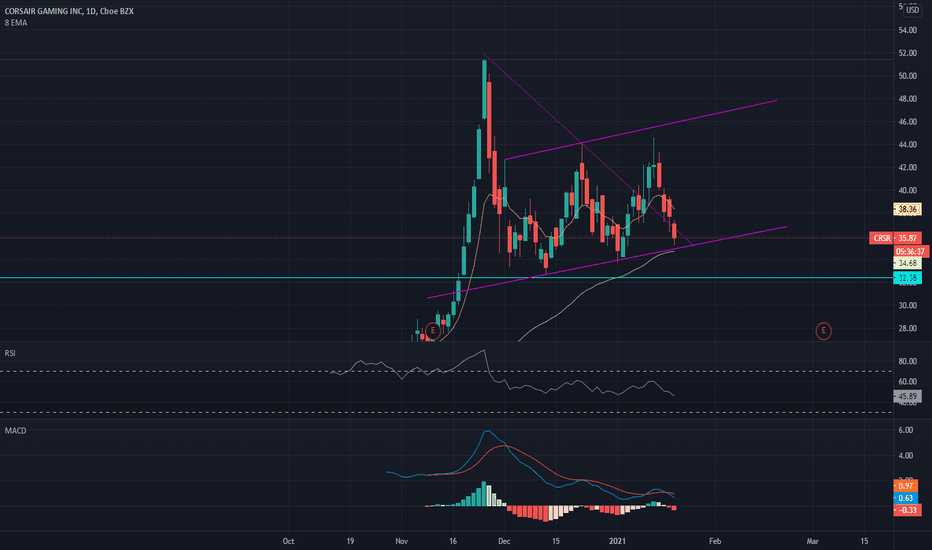The width and height of the screenshot is (932, 550).
Task: Click the 6.00 MACD axis label
Action: [906, 430]
